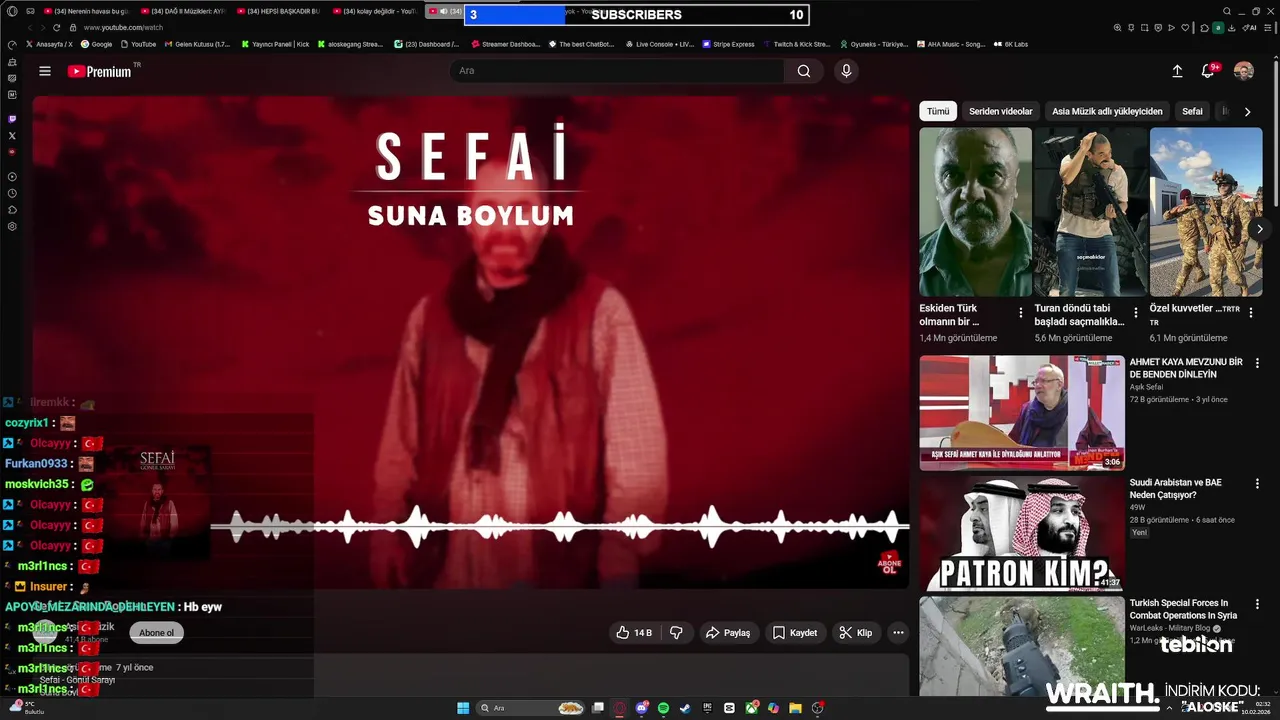Open Epic Games launcher from taskbar
Viewport: 1280px width, 720px height.
707,708
